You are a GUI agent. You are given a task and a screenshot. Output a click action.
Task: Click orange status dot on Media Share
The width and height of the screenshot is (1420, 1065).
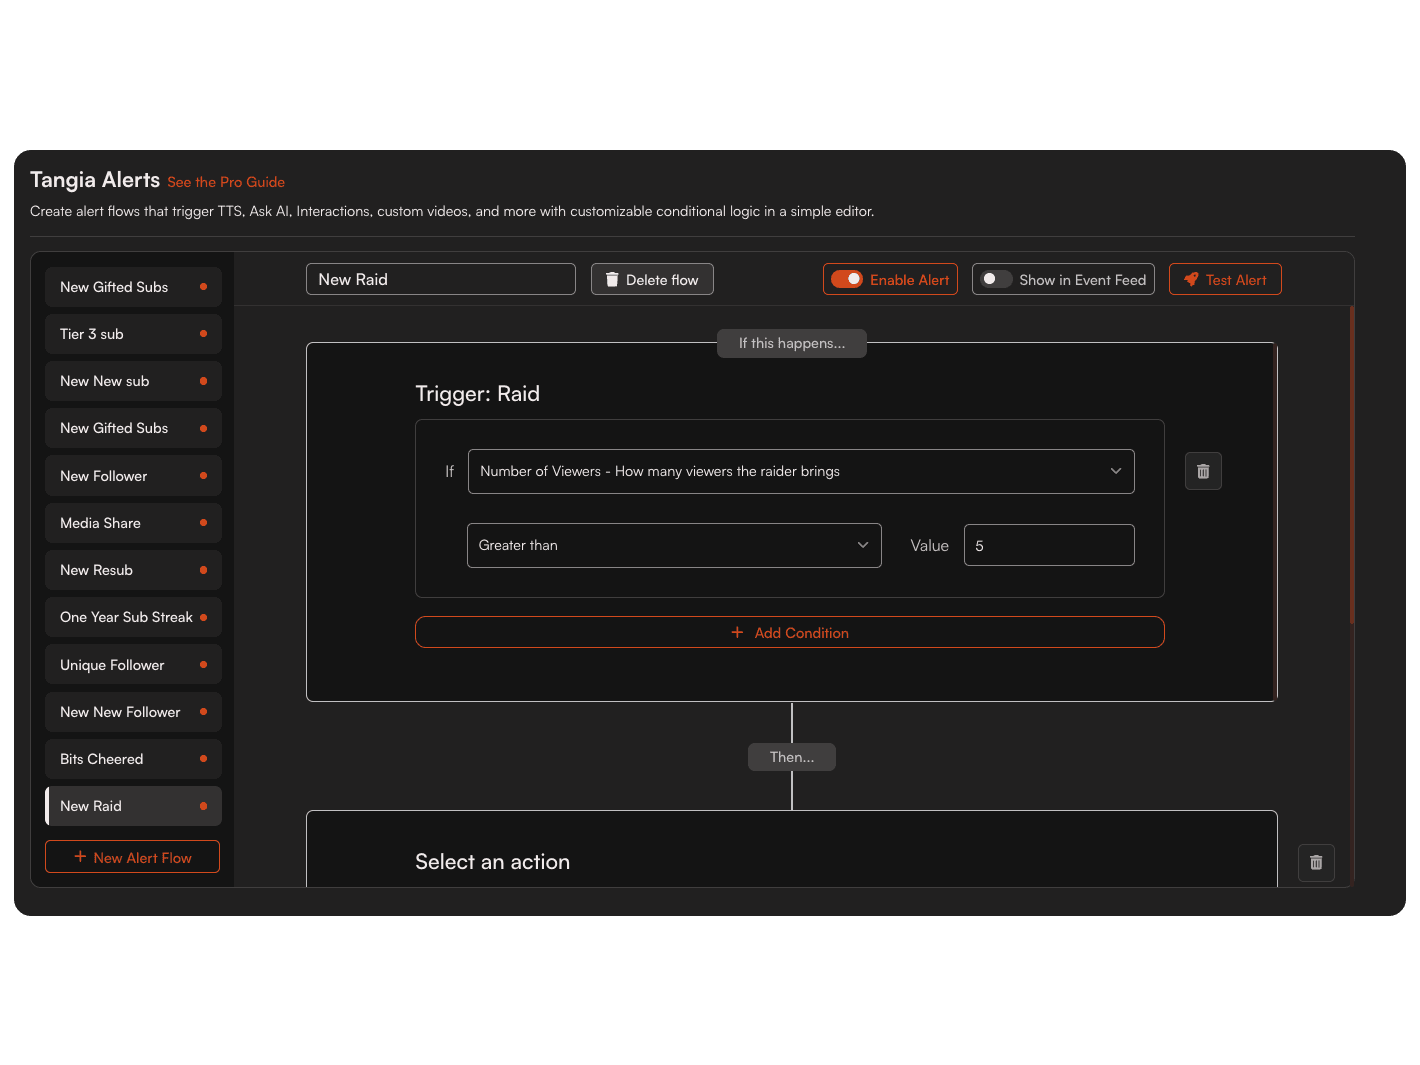203,523
